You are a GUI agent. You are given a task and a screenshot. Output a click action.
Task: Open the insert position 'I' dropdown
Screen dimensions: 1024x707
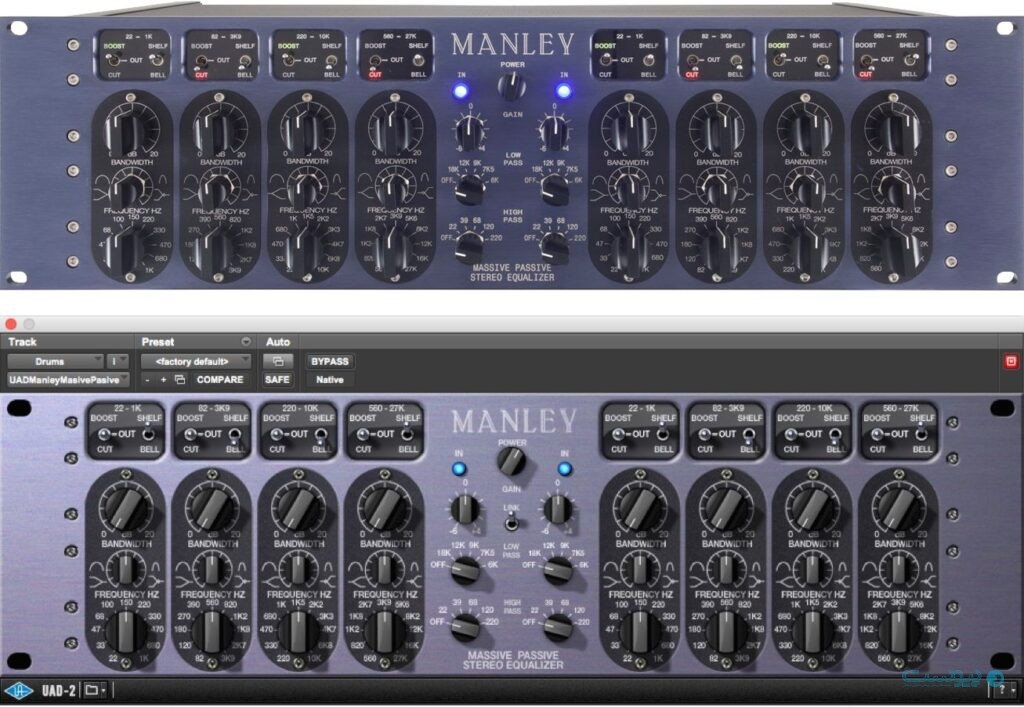tap(118, 361)
